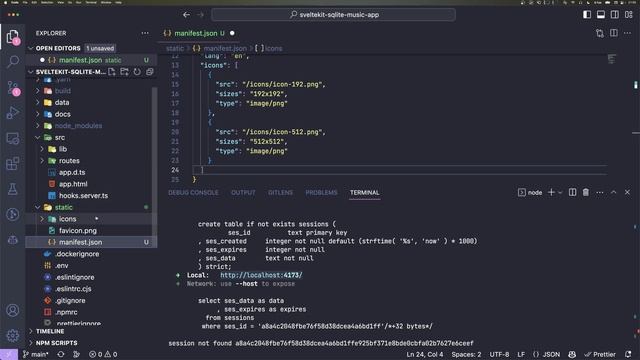This screenshot has height=360, width=640.
Task: Open the Extensions view
Action: [x=13, y=164]
